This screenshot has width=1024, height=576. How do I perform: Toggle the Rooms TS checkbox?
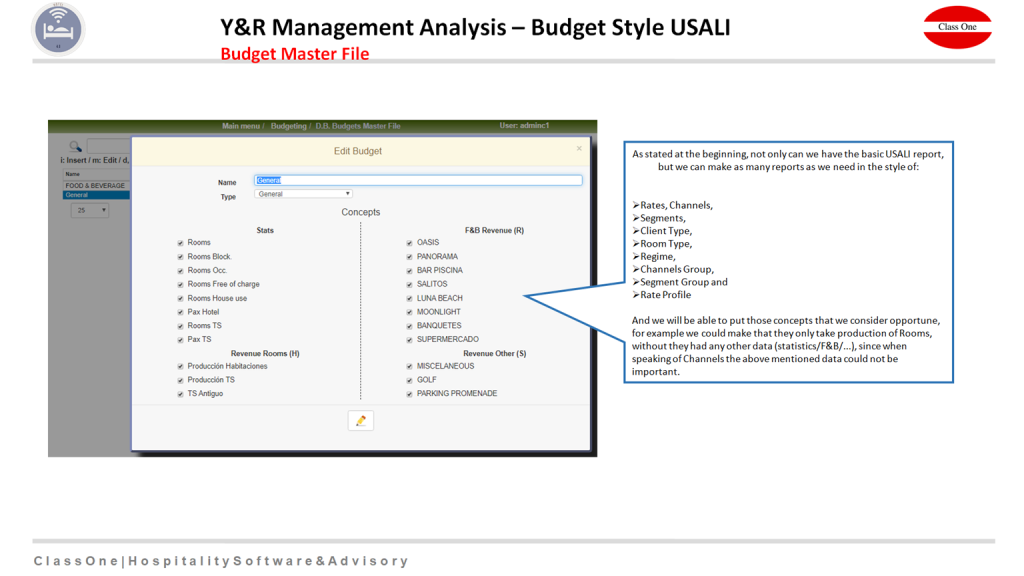180,326
